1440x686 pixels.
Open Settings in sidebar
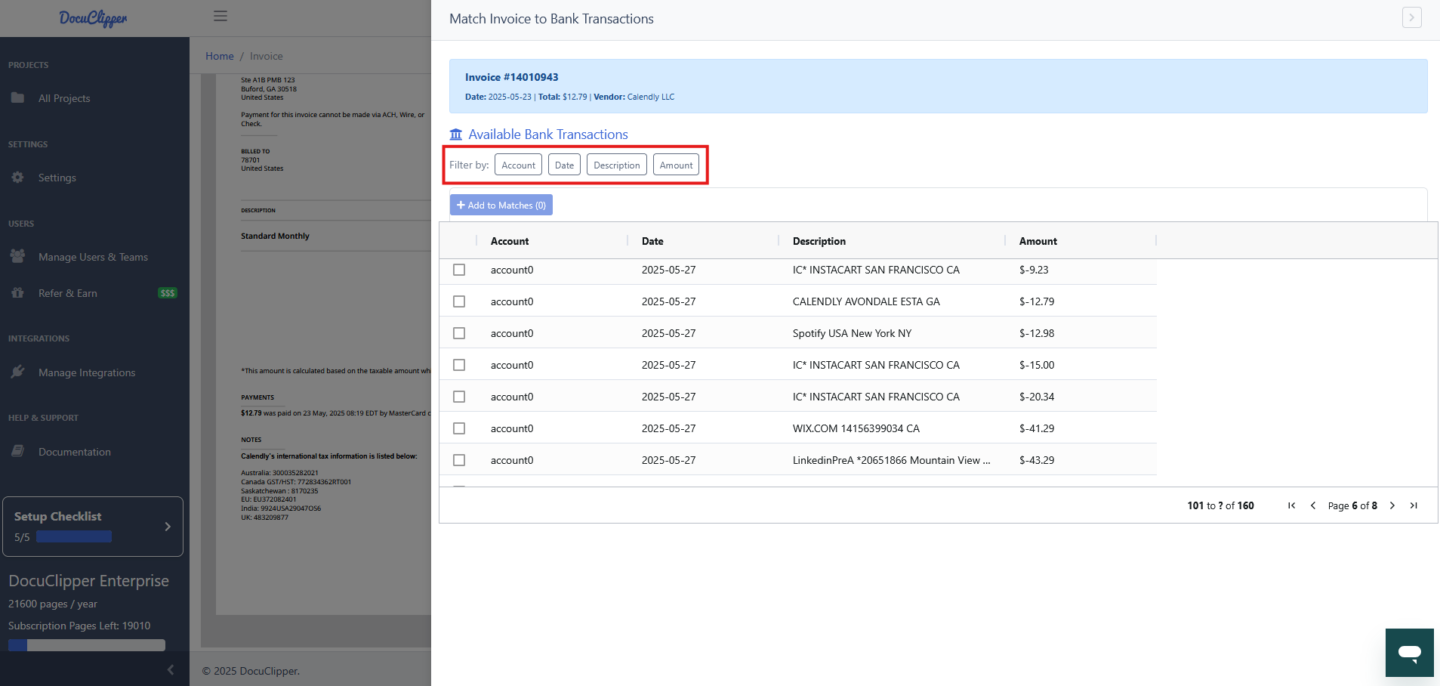coord(57,177)
